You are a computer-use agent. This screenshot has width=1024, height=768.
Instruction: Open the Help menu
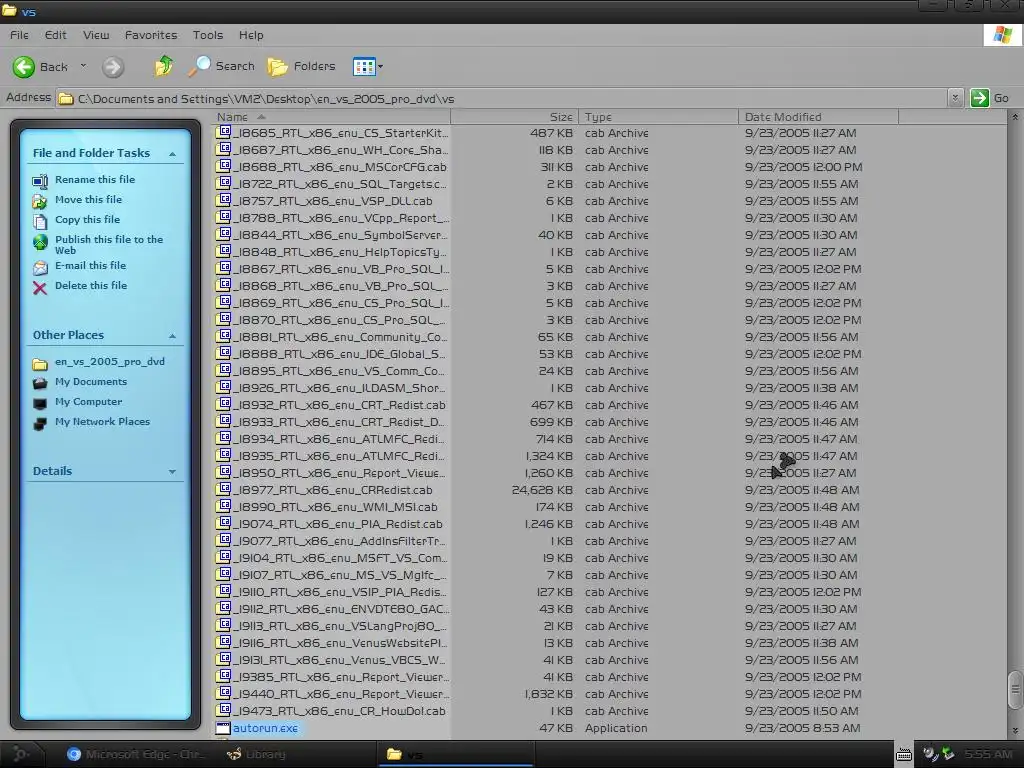point(251,35)
